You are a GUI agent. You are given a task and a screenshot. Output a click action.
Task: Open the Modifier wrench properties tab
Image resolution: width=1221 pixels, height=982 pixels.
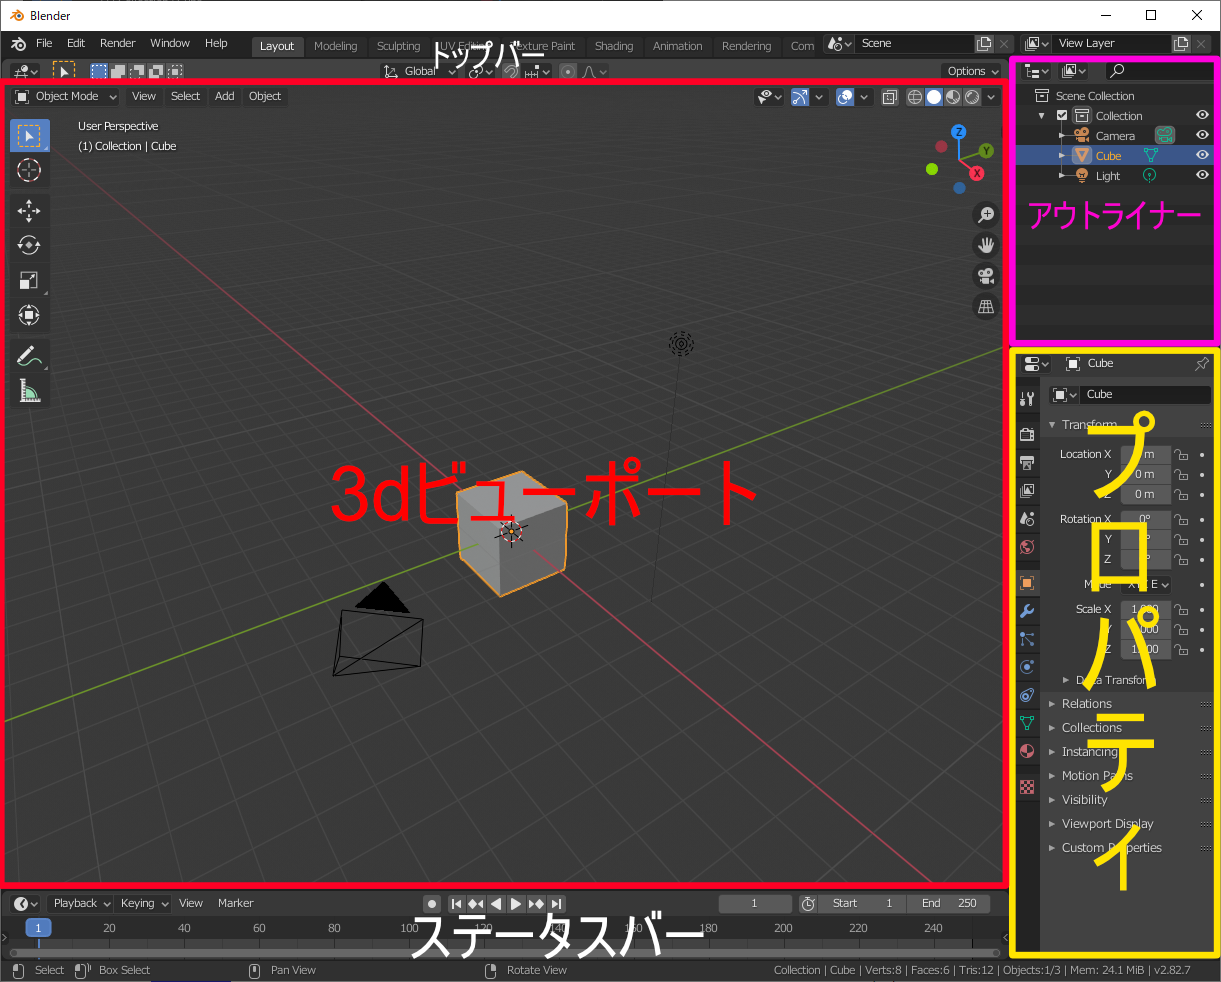tap(1027, 611)
